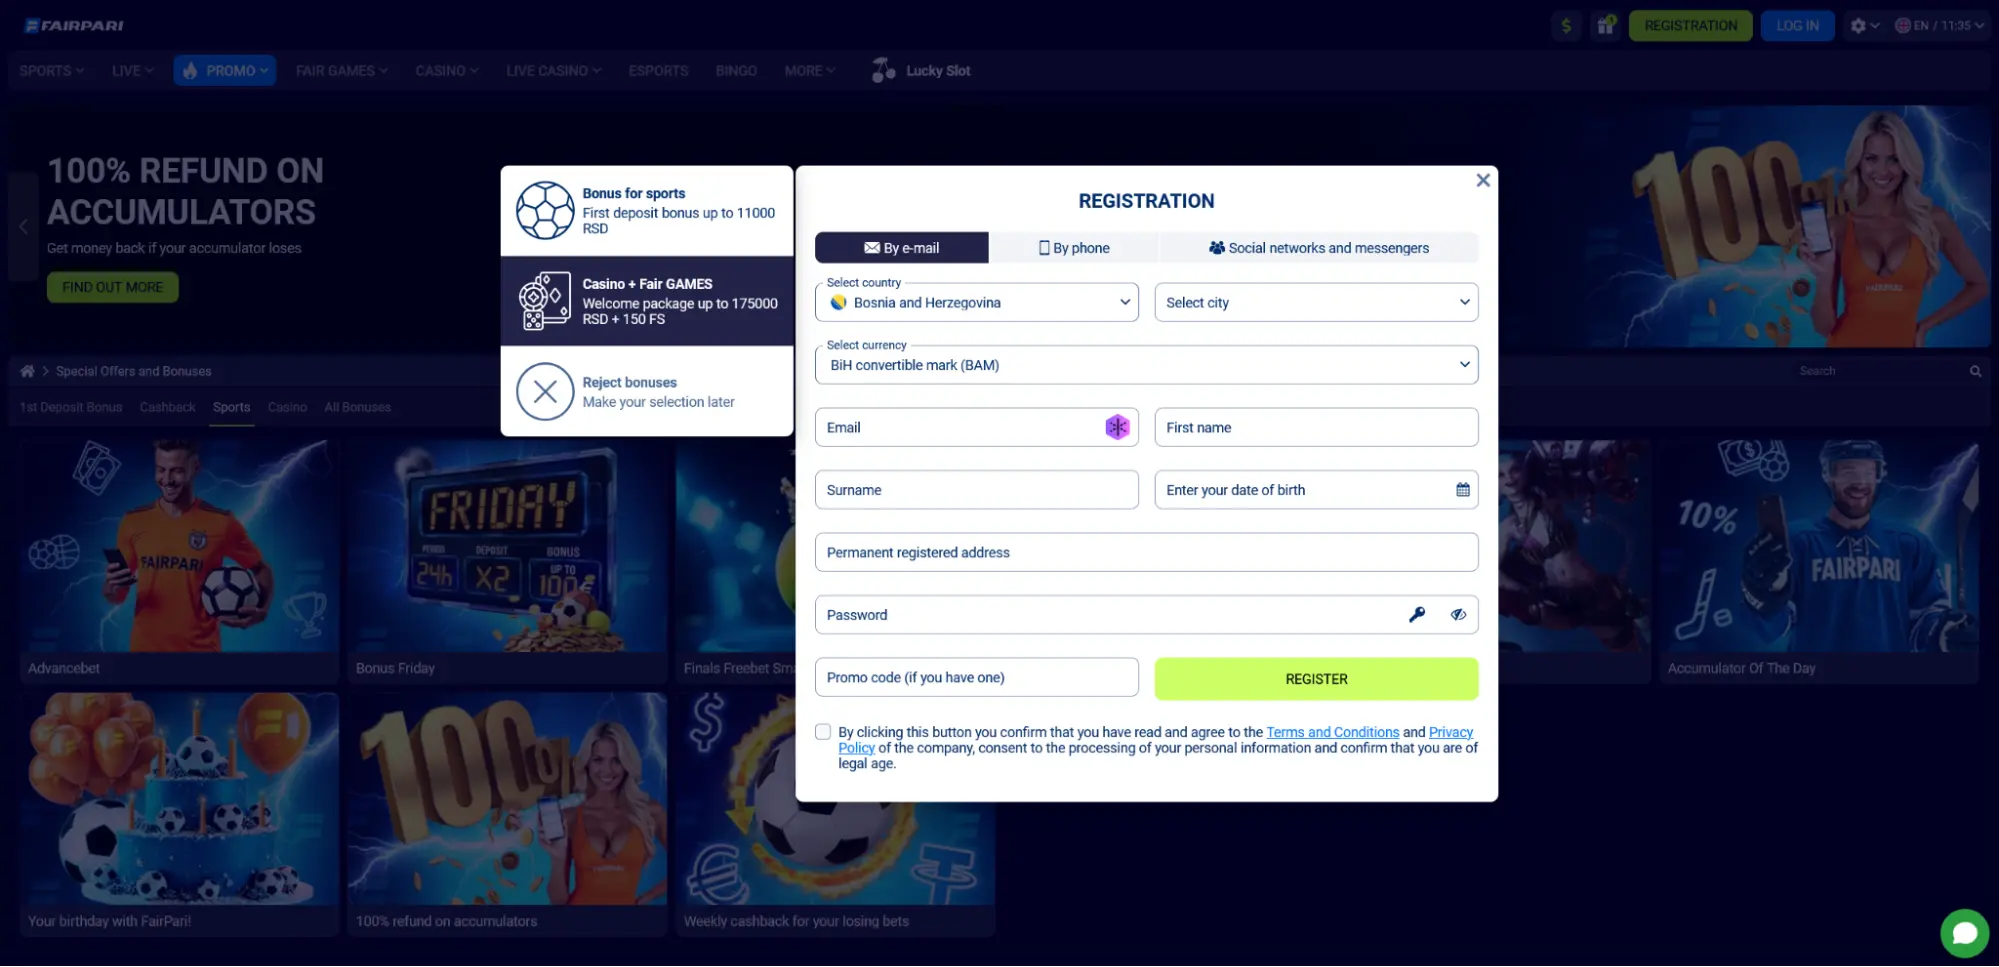Click the promo Search field
This screenshot has height=967, width=1999.
pyautogui.click(x=1880, y=372)
